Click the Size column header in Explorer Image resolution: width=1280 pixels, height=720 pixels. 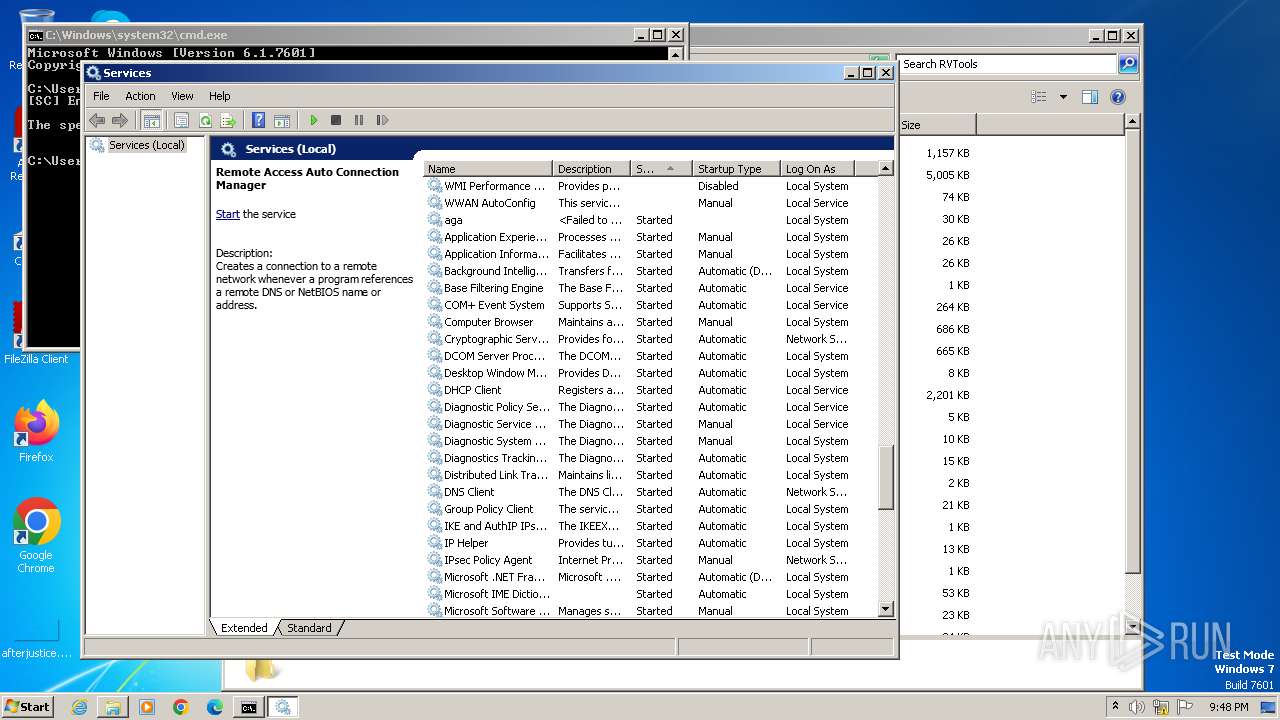(x=936, y=125)
